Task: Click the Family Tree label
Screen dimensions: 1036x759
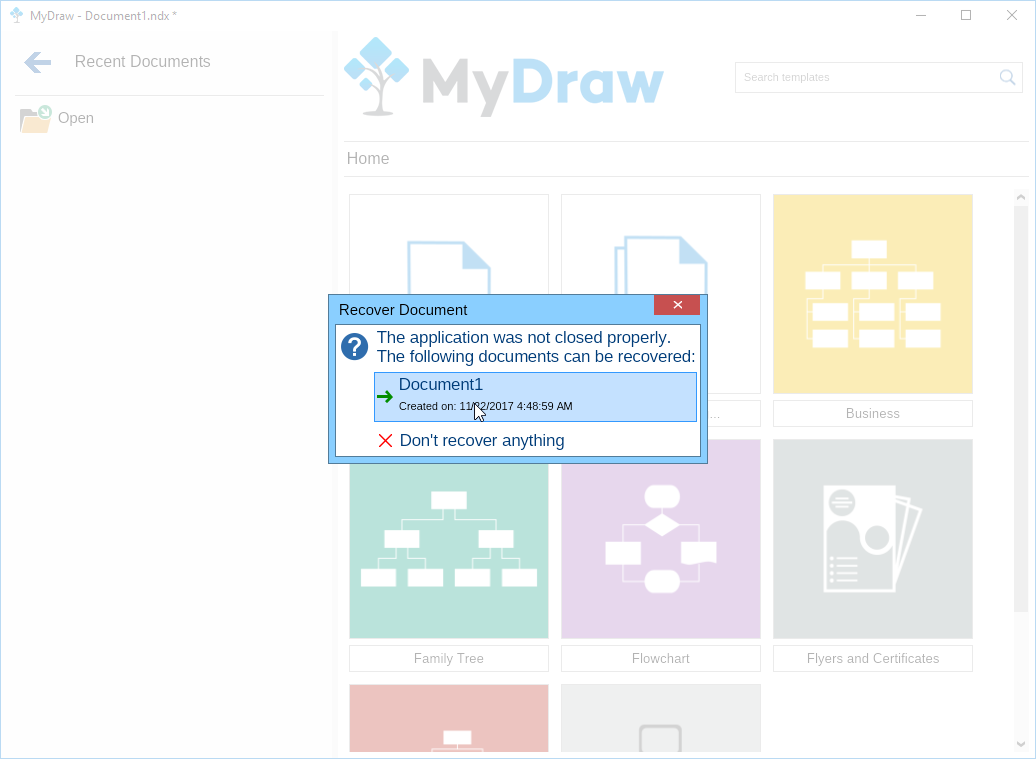Action: [449, 659]
